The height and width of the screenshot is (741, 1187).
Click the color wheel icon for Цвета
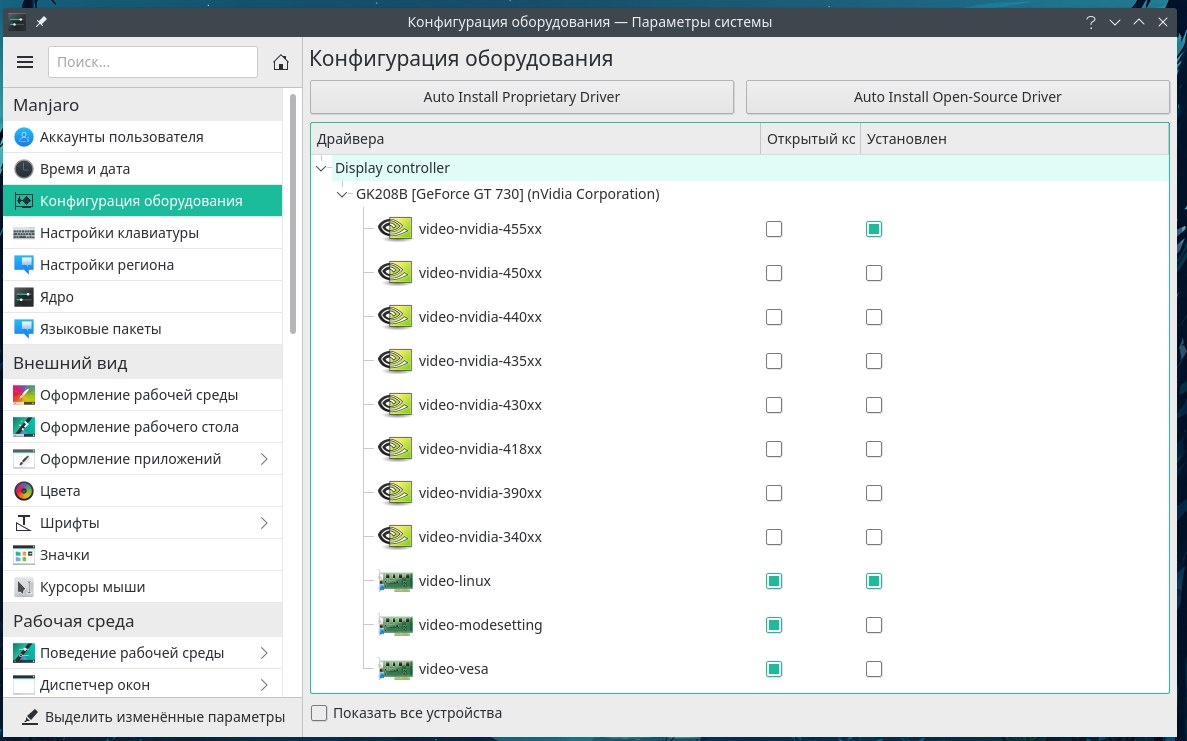(x=23, y=491)
